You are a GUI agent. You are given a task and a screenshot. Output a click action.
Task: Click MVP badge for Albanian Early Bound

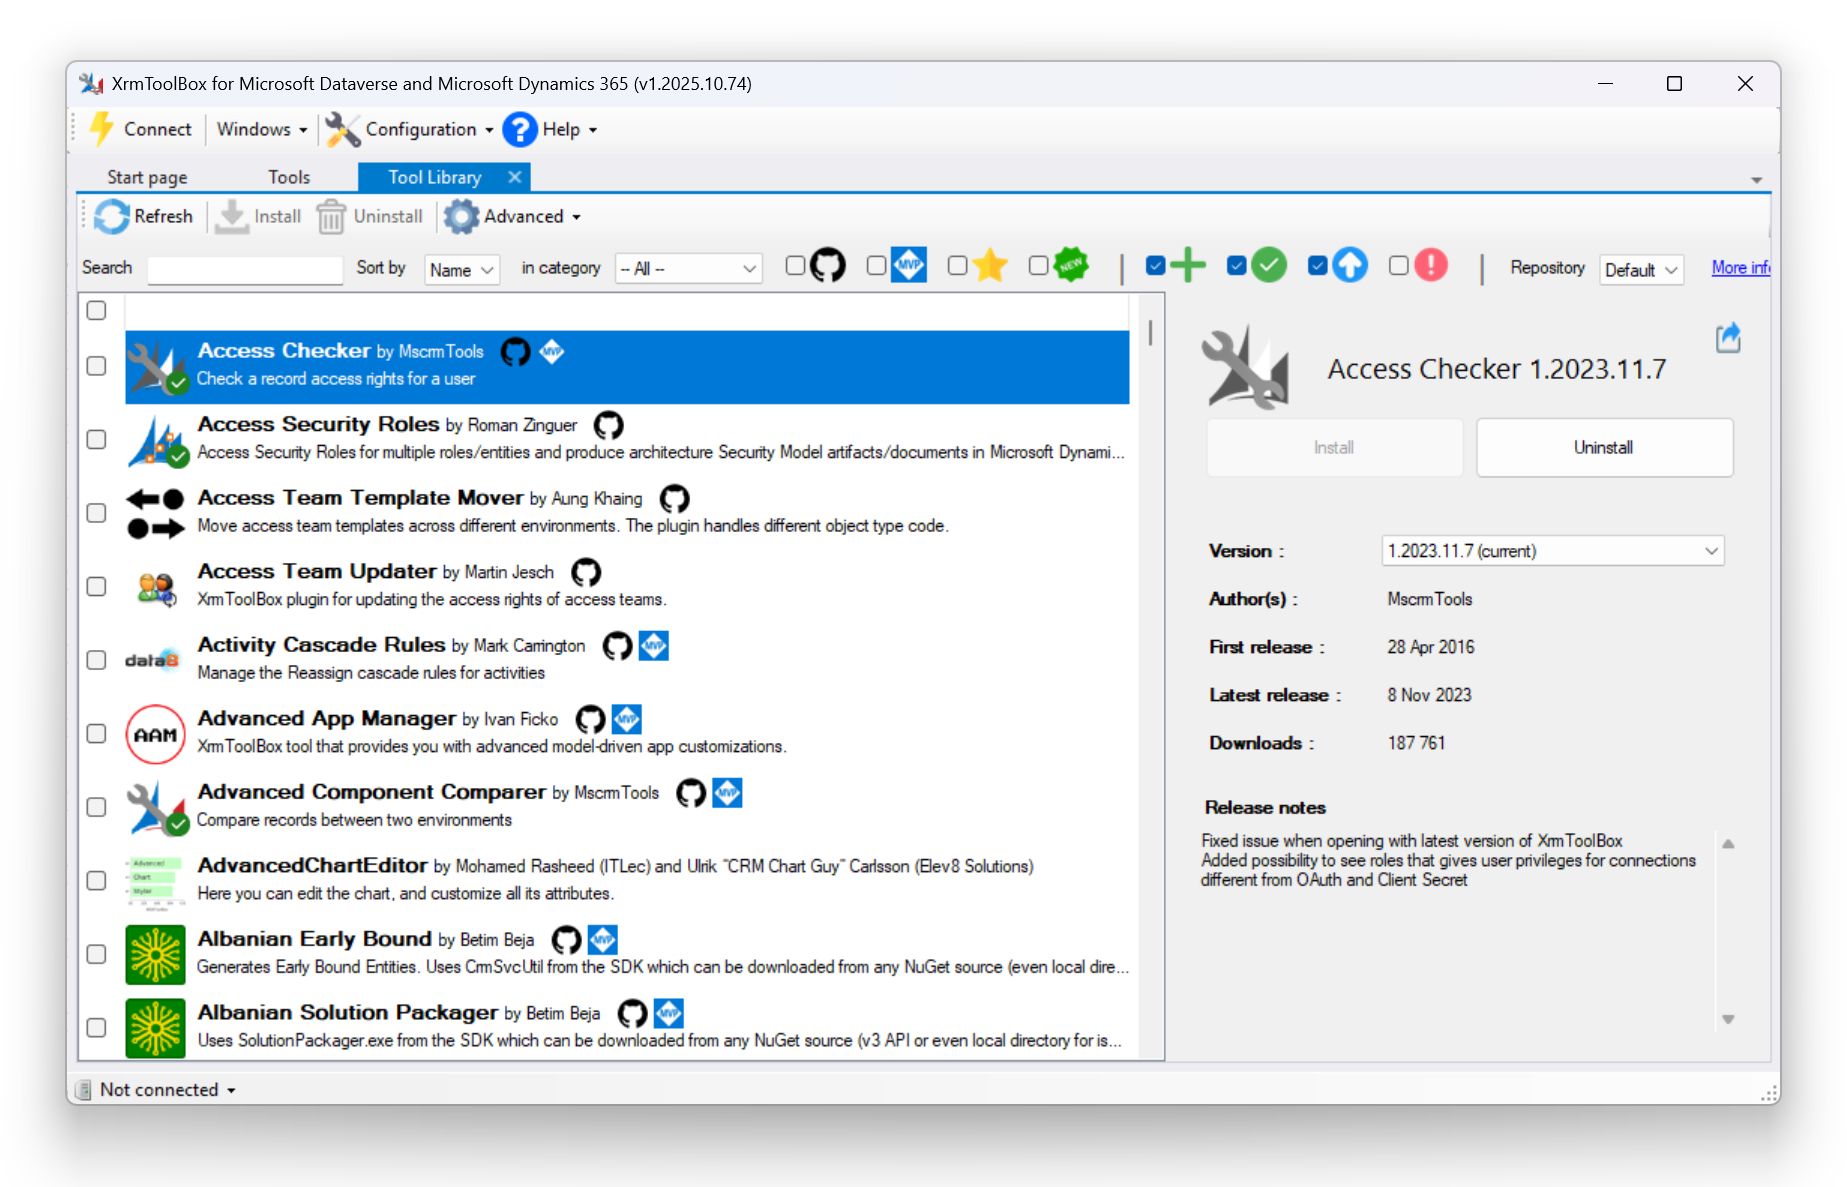coord(603,939)
